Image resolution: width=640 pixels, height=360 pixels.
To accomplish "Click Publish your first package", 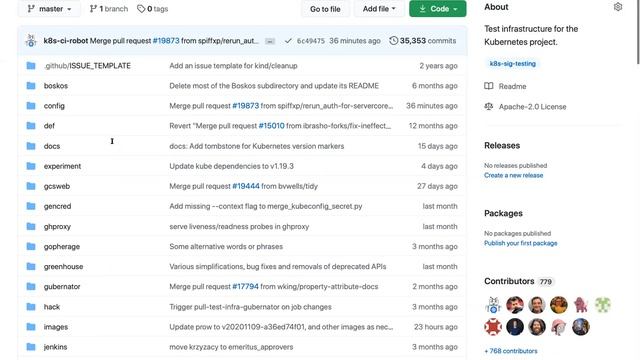I will coord(520,243).
